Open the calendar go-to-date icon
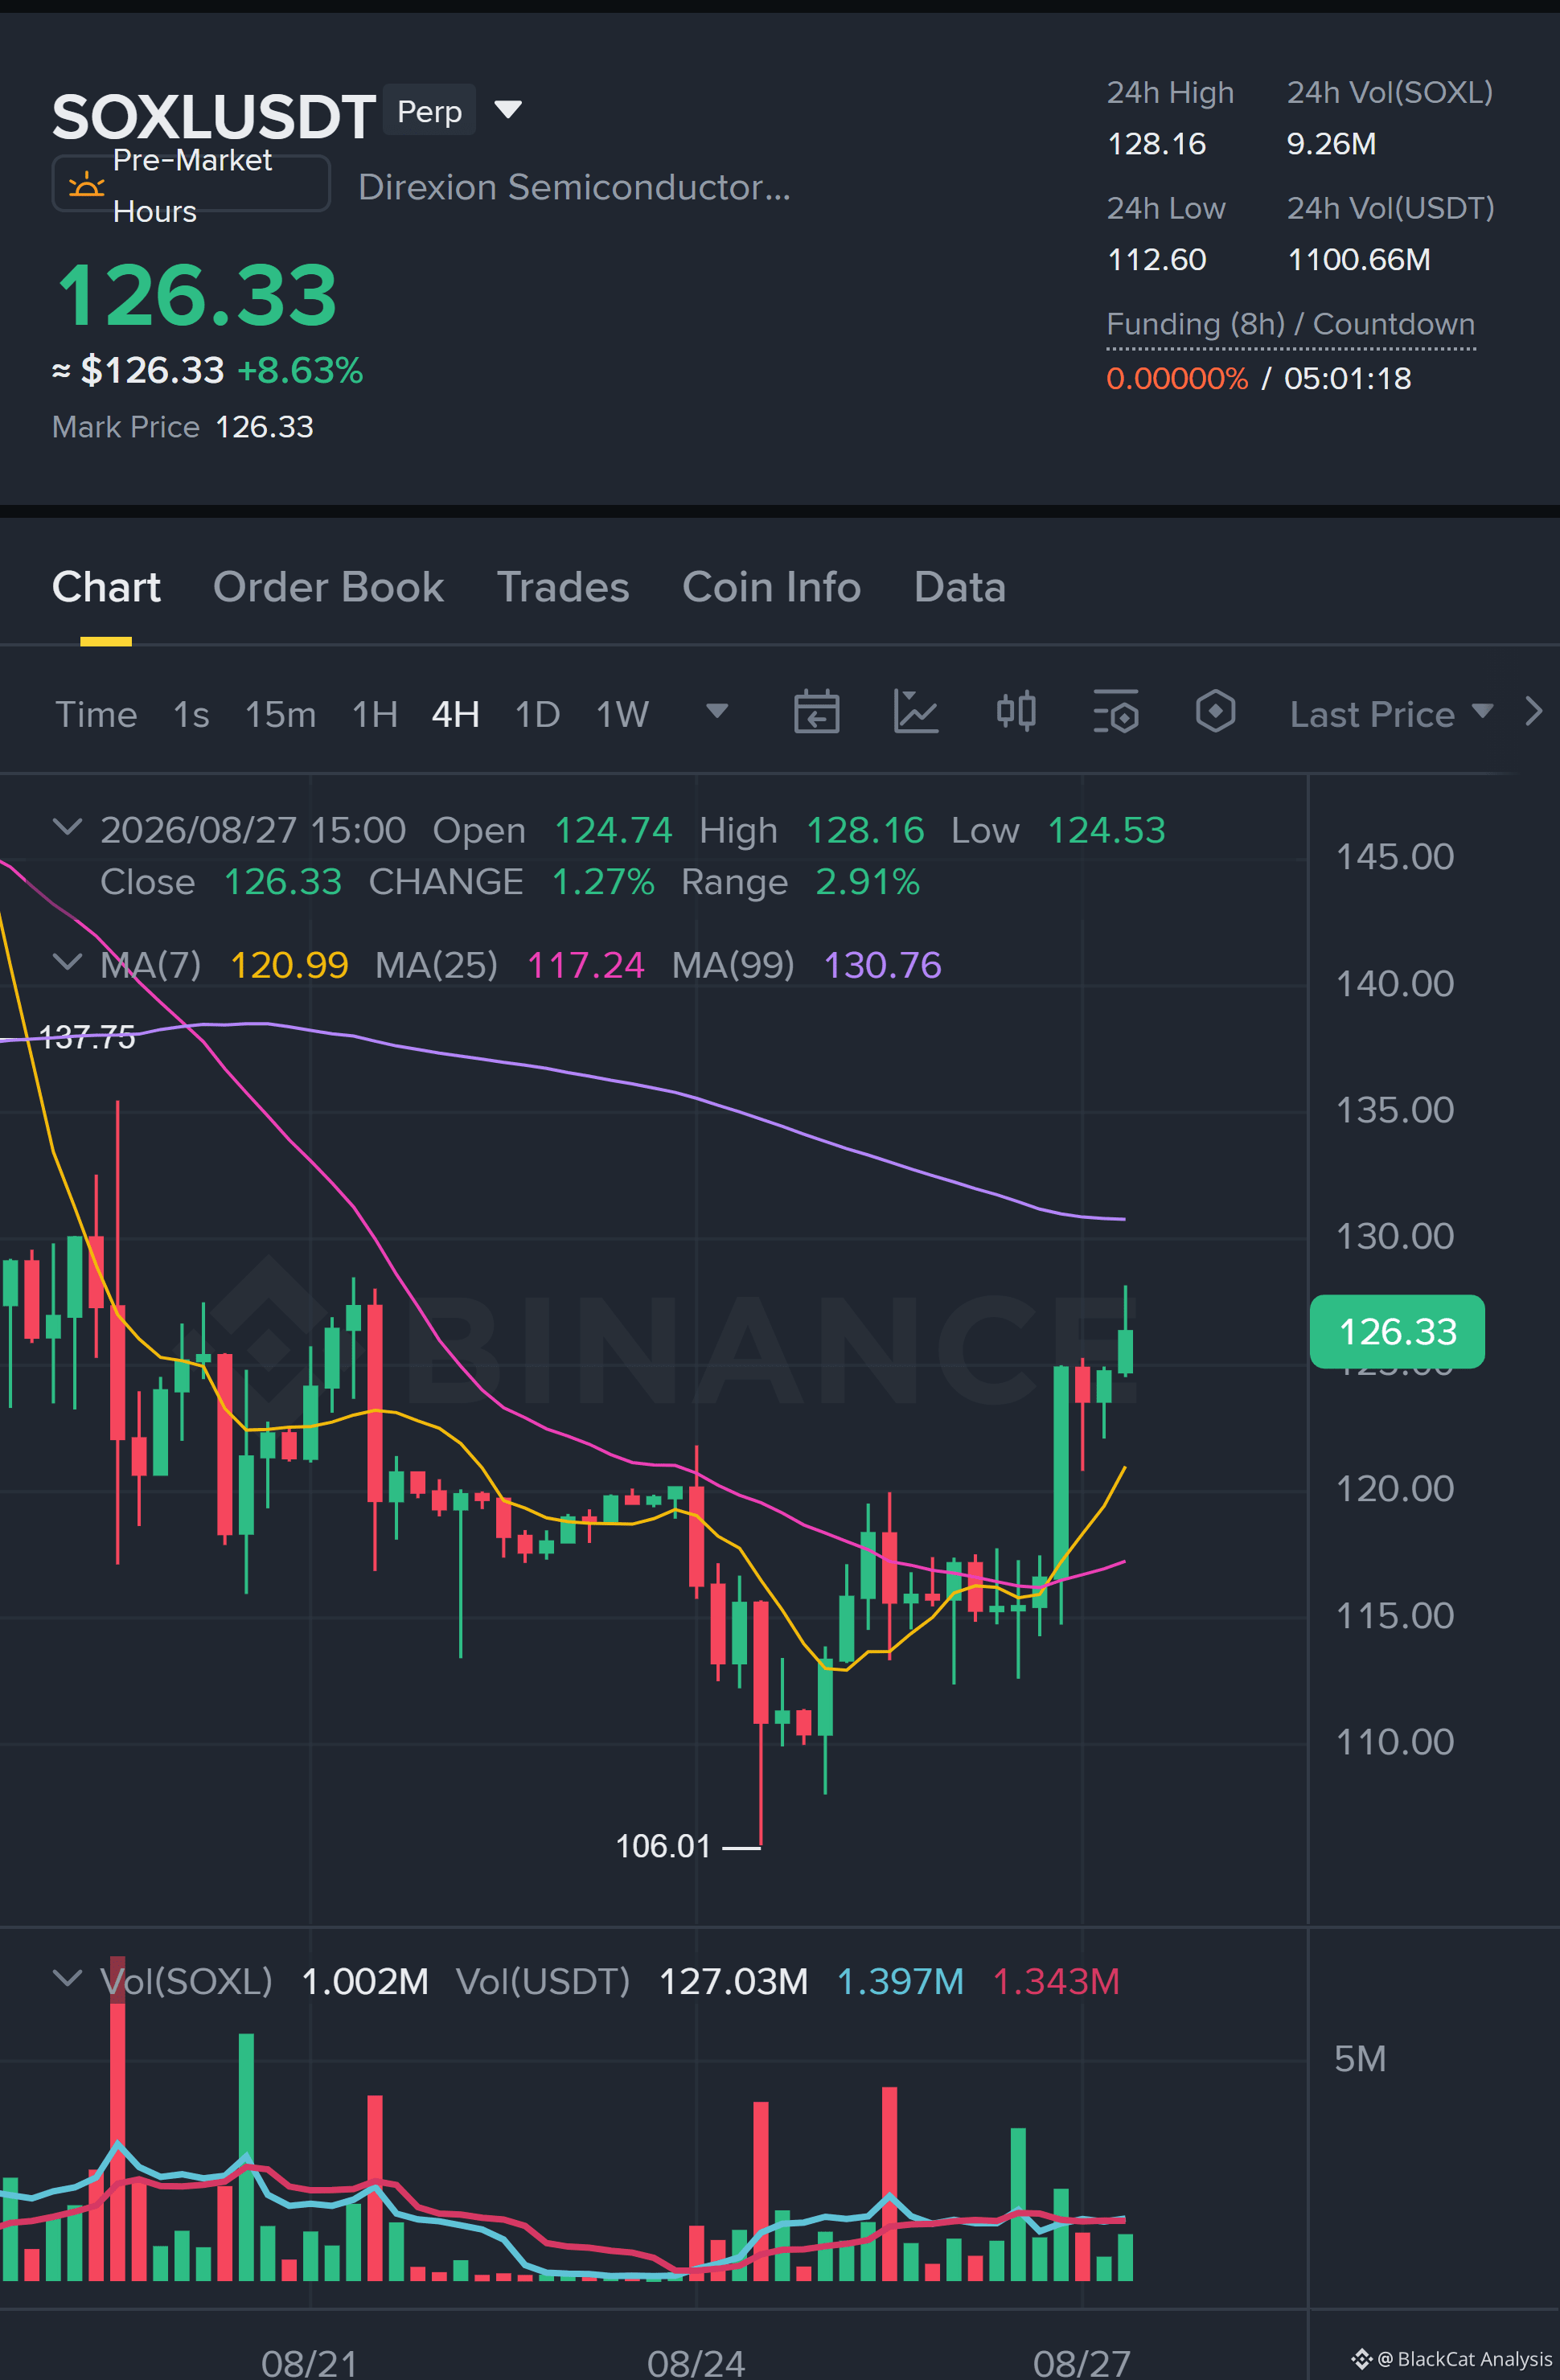The height and width of the screenshot is (2380, 1560). click(816, 713)
